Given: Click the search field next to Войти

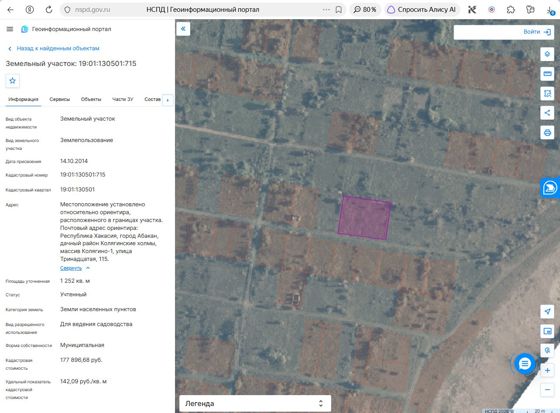Looking at the screenshot, I should tap(488, 32).
